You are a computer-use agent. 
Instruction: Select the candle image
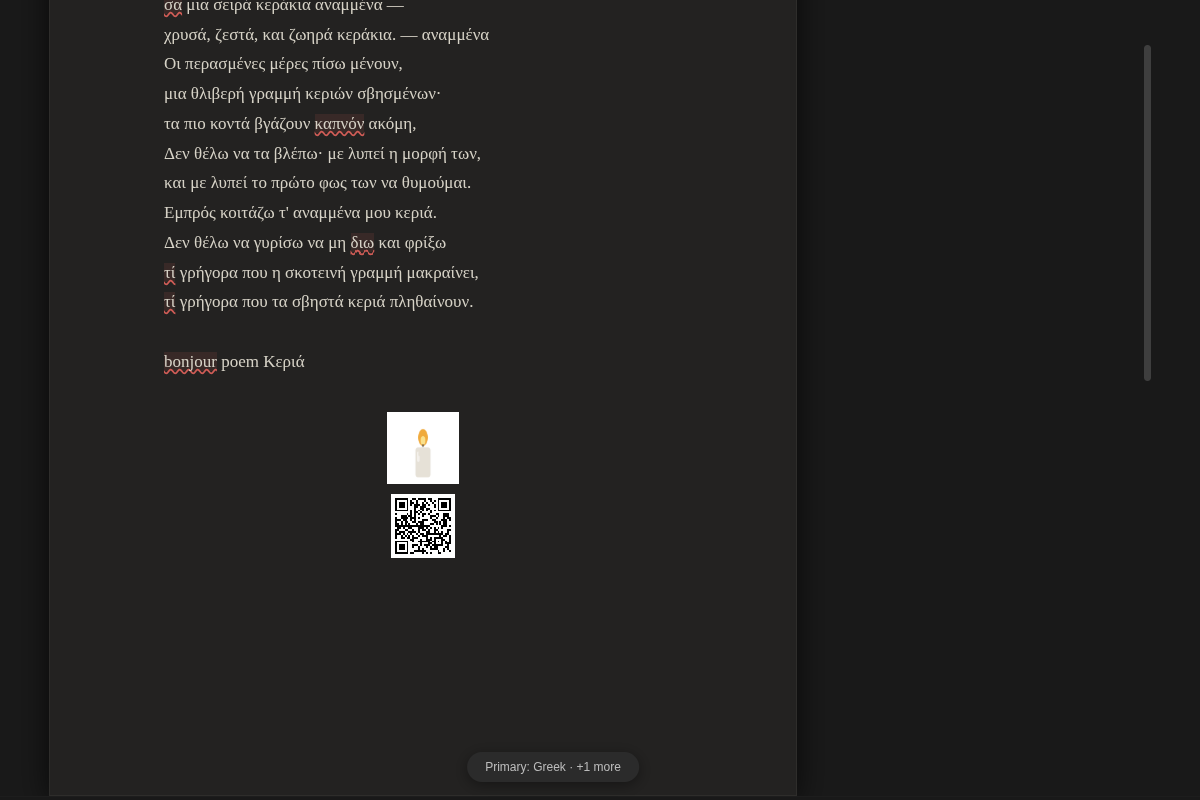[423, 448]
